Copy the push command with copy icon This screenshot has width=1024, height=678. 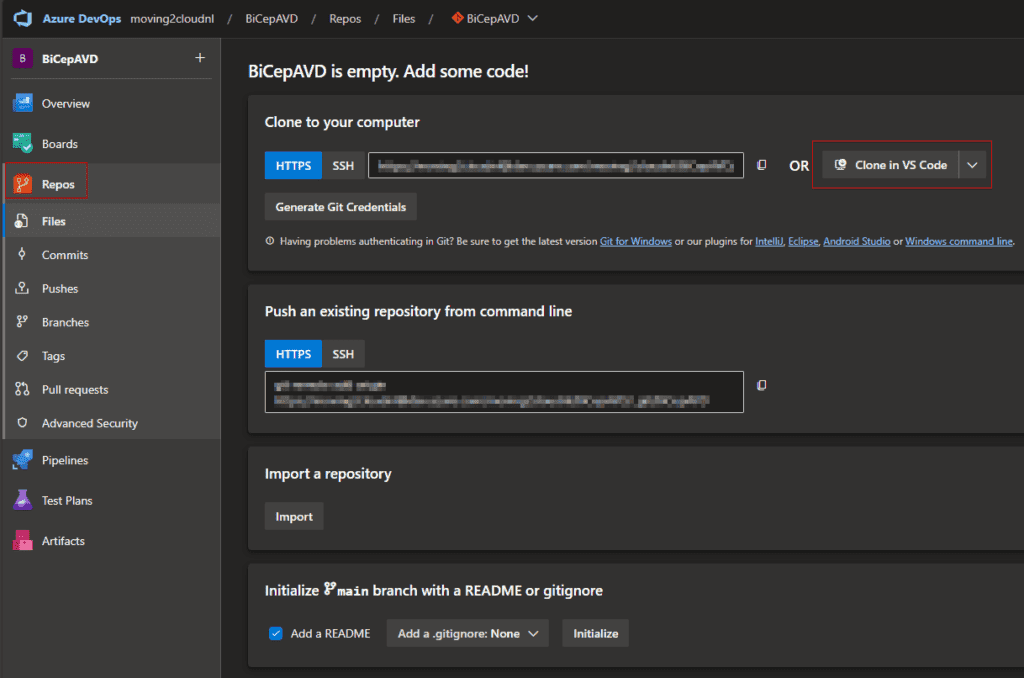tap(762, 385)
